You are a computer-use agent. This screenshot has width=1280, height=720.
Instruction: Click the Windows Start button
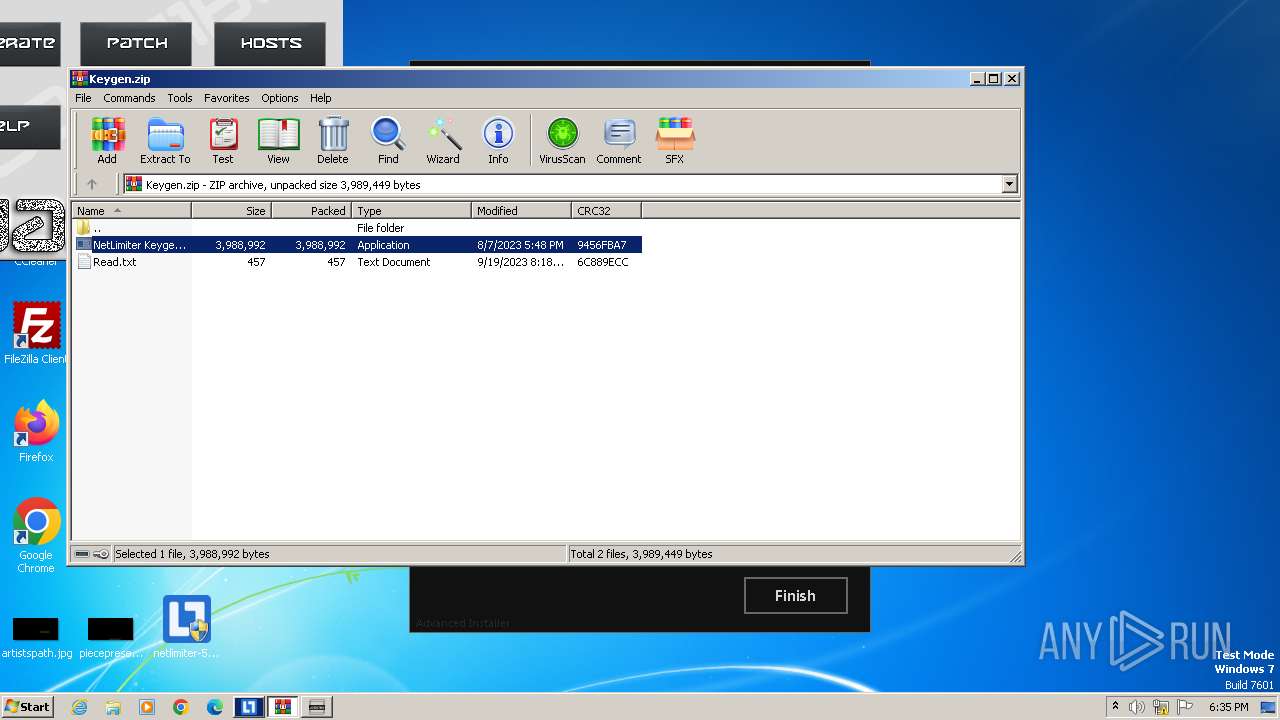27,706
